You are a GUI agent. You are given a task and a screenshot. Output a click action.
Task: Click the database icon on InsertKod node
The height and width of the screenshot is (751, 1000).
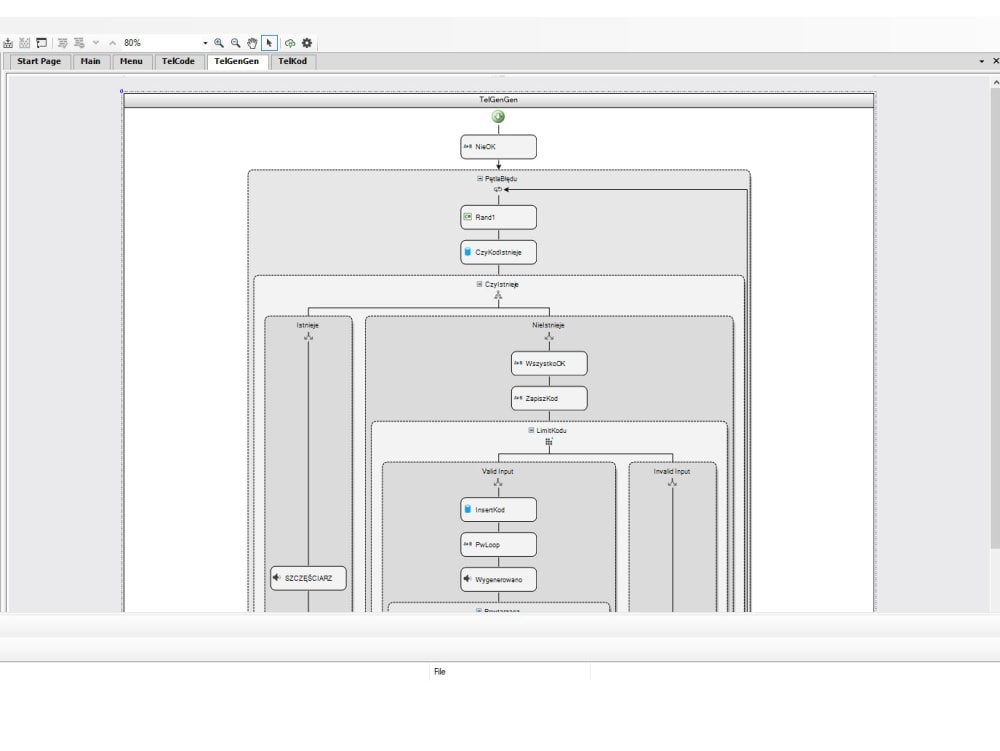[x=467, y=509]
